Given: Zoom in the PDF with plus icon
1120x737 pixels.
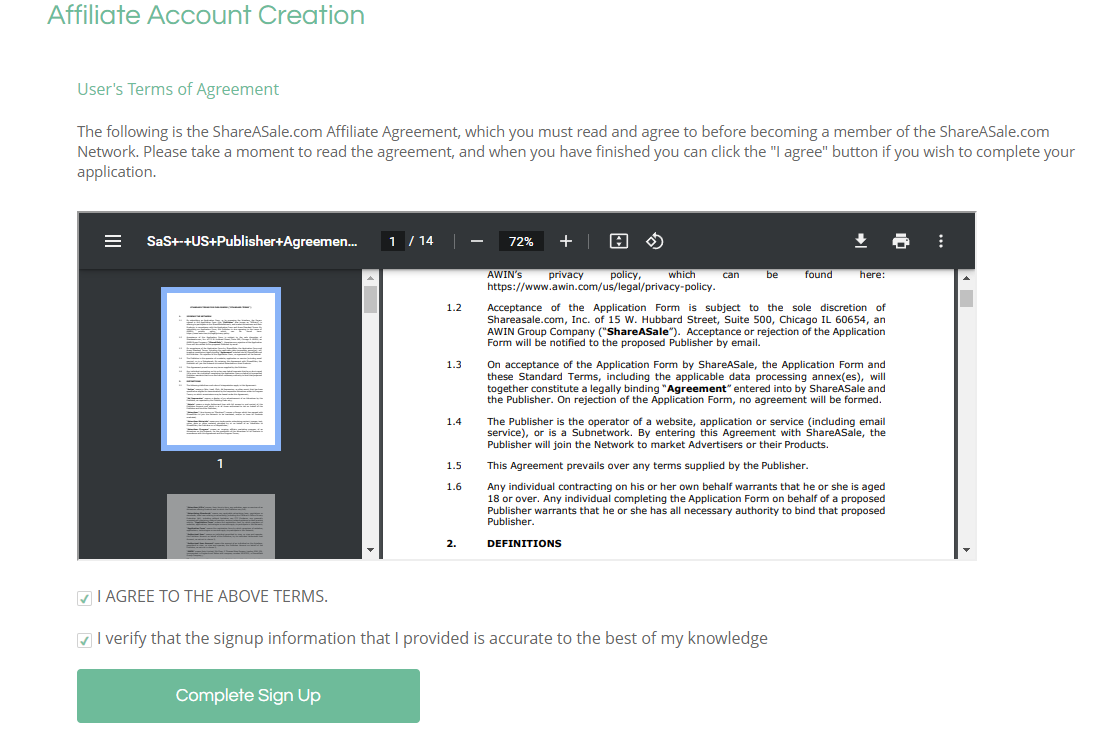Looking at the screenshot, I should tap(566, 241).
